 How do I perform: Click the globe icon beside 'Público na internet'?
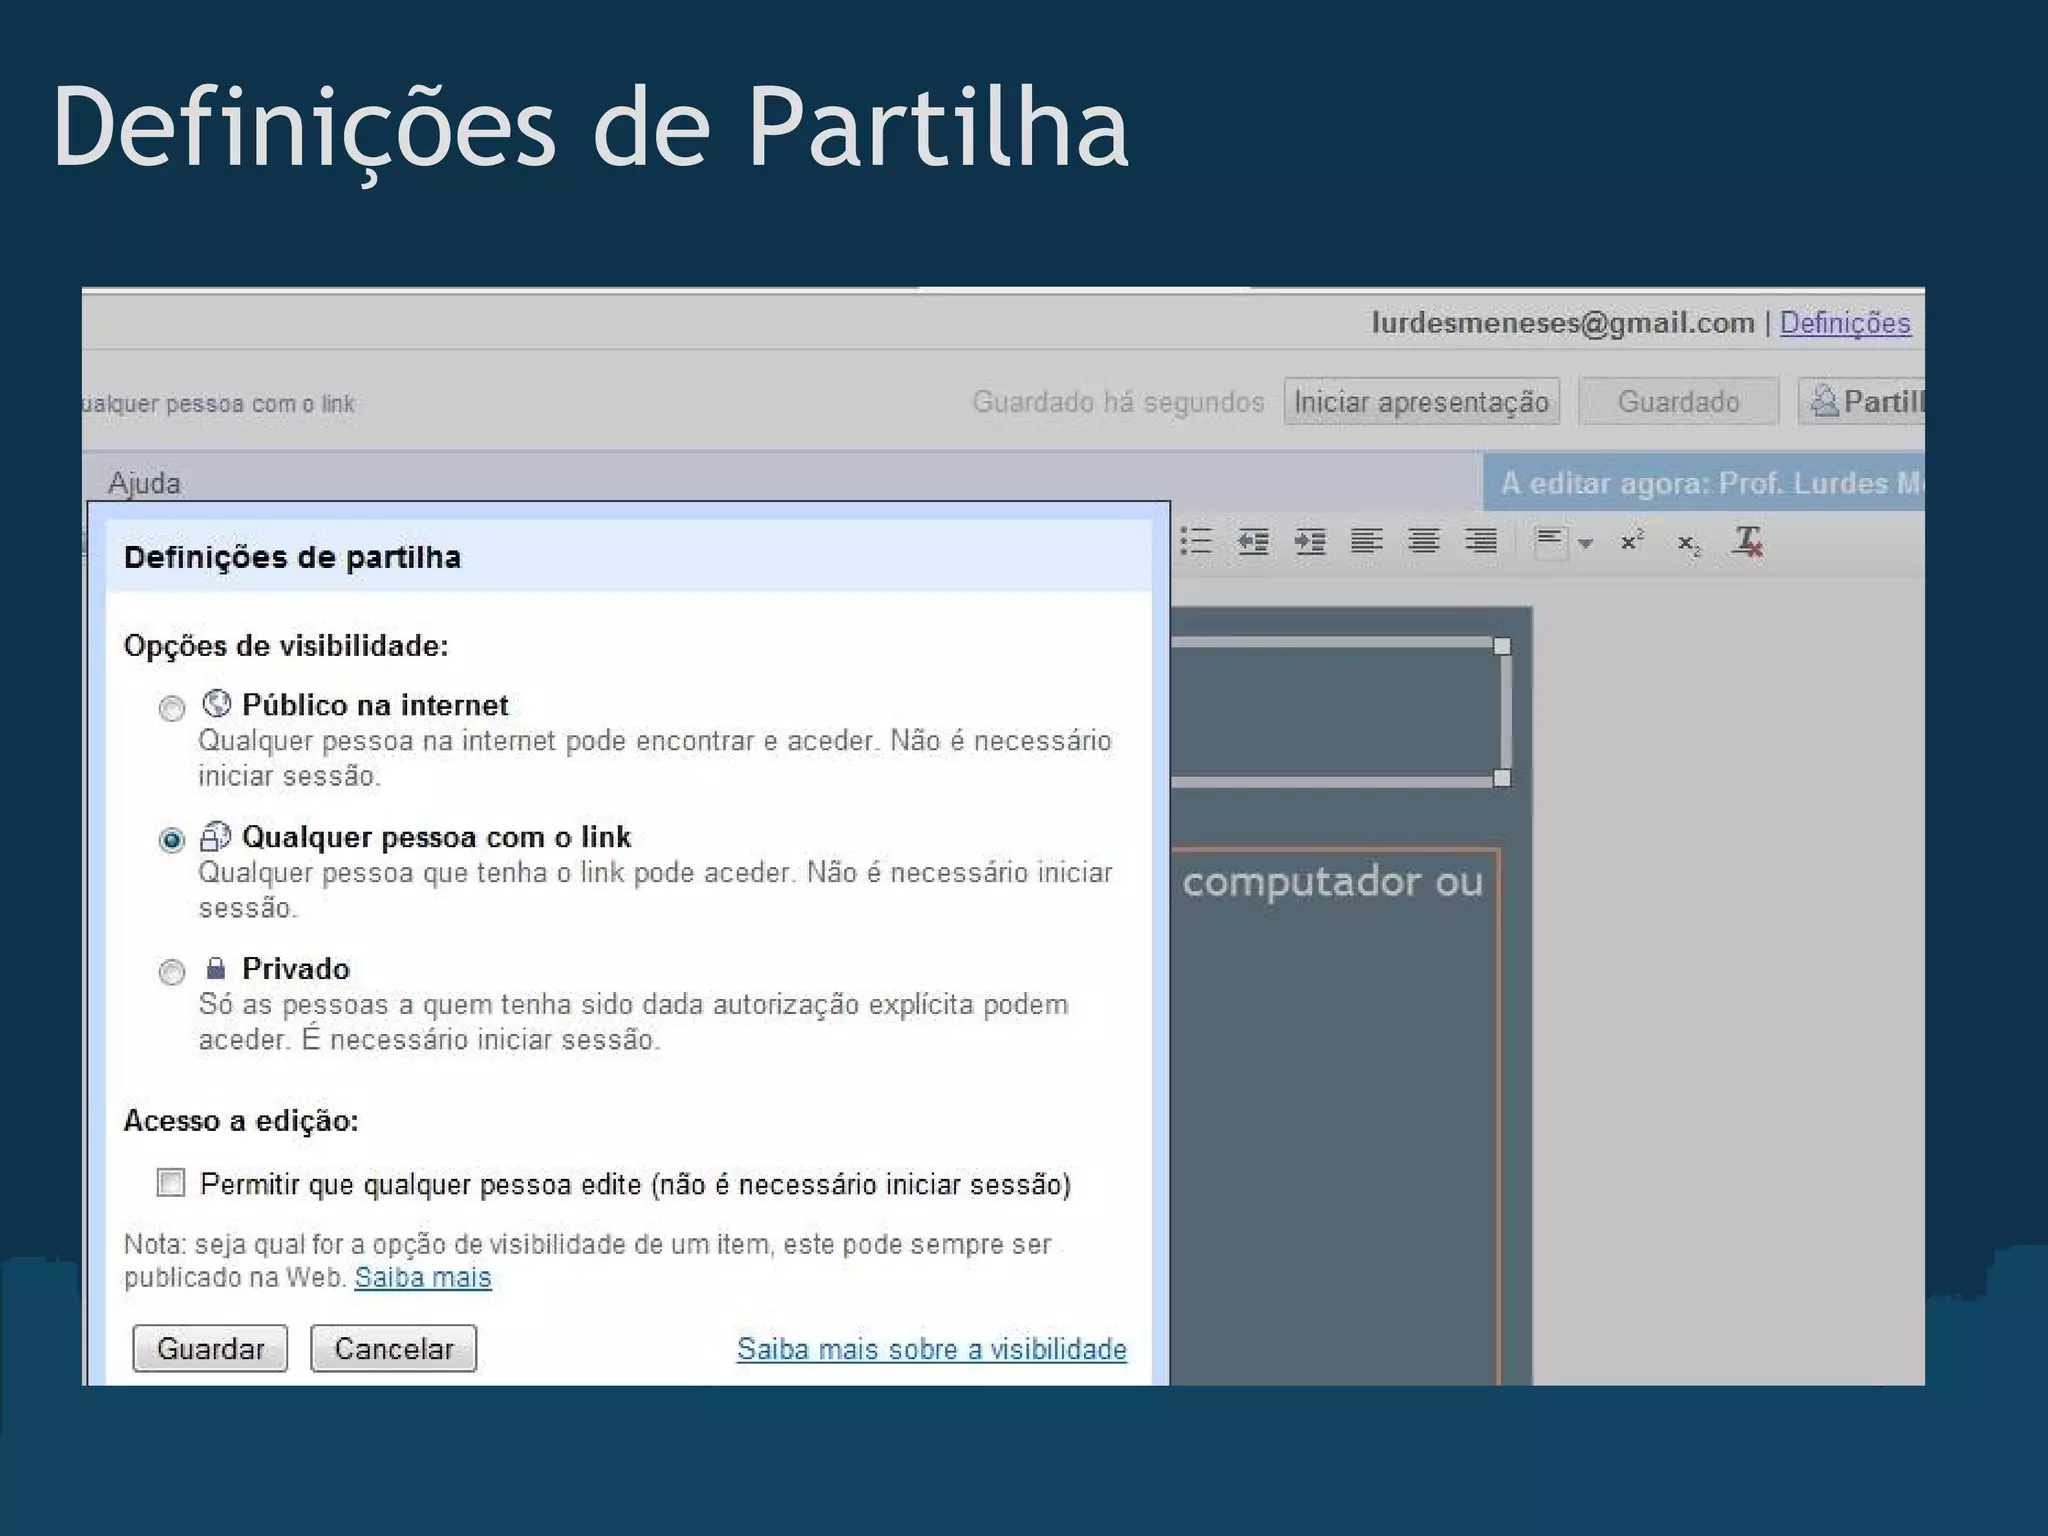coord(216,704)
